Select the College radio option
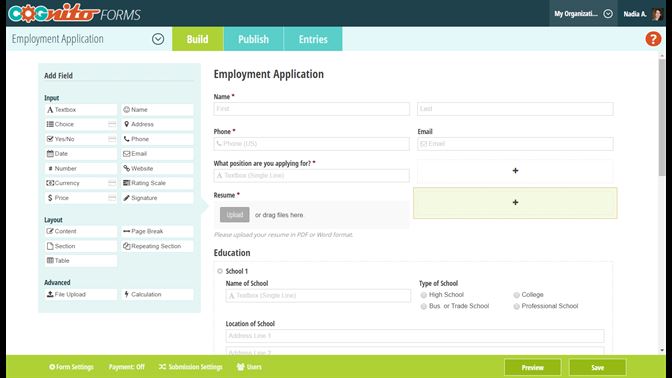 [516, 295]
